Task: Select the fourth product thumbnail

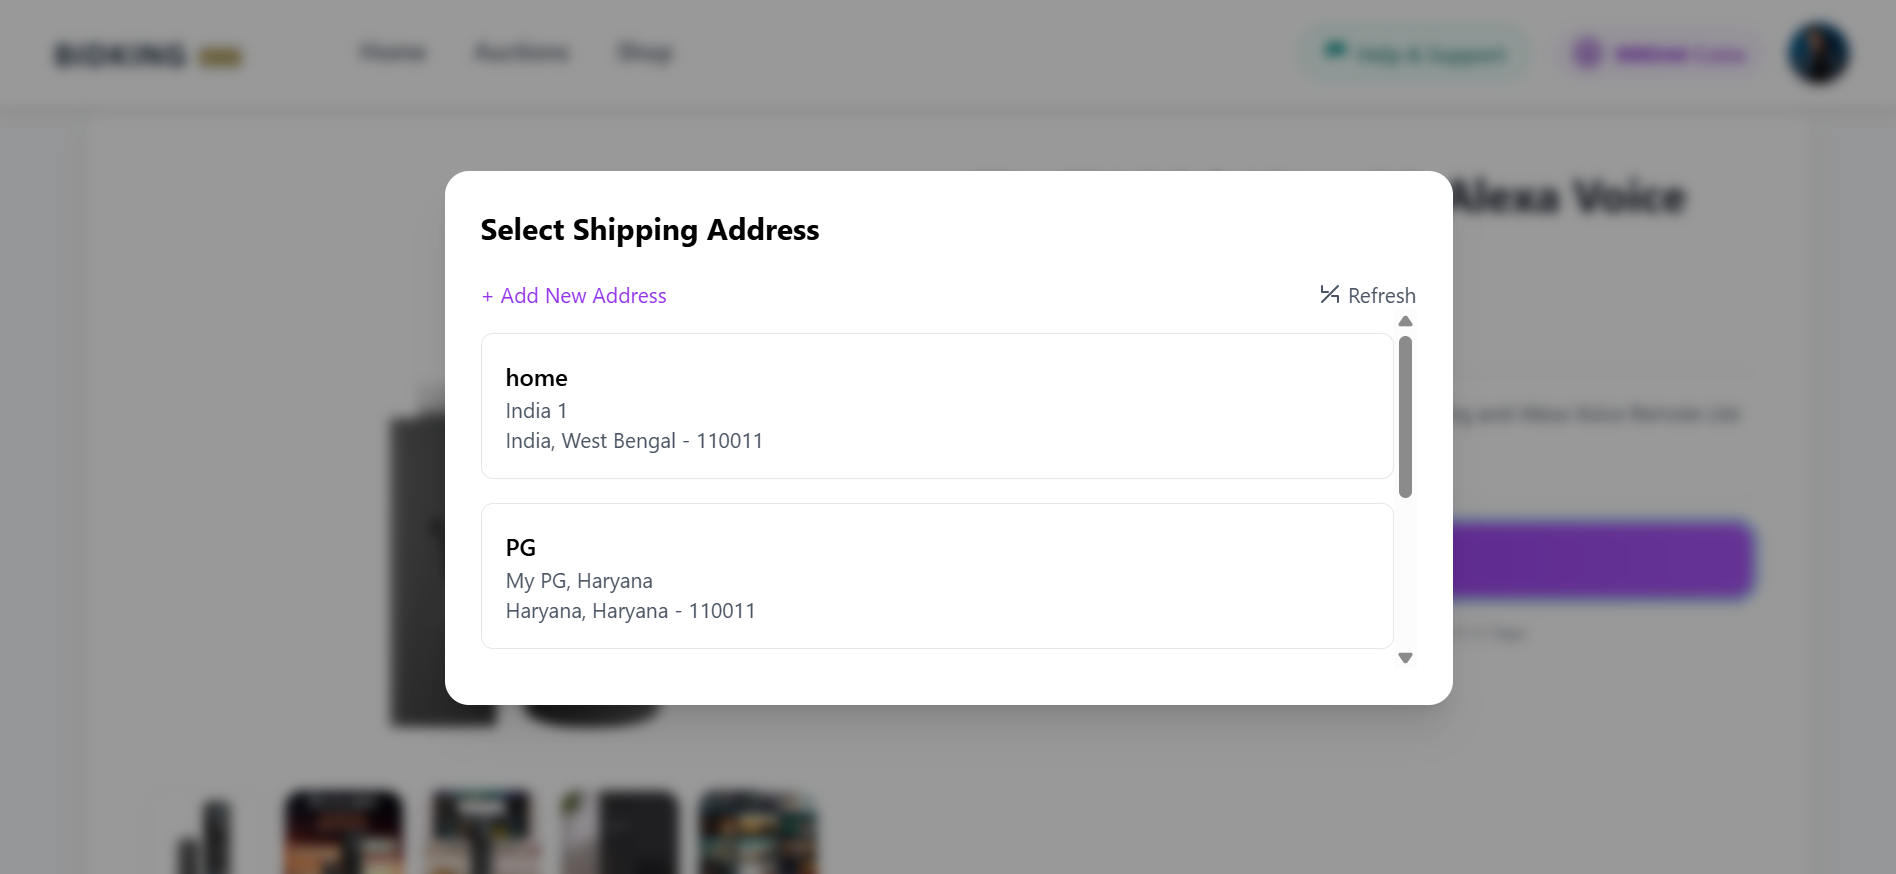Action: [x=620, y=832]
